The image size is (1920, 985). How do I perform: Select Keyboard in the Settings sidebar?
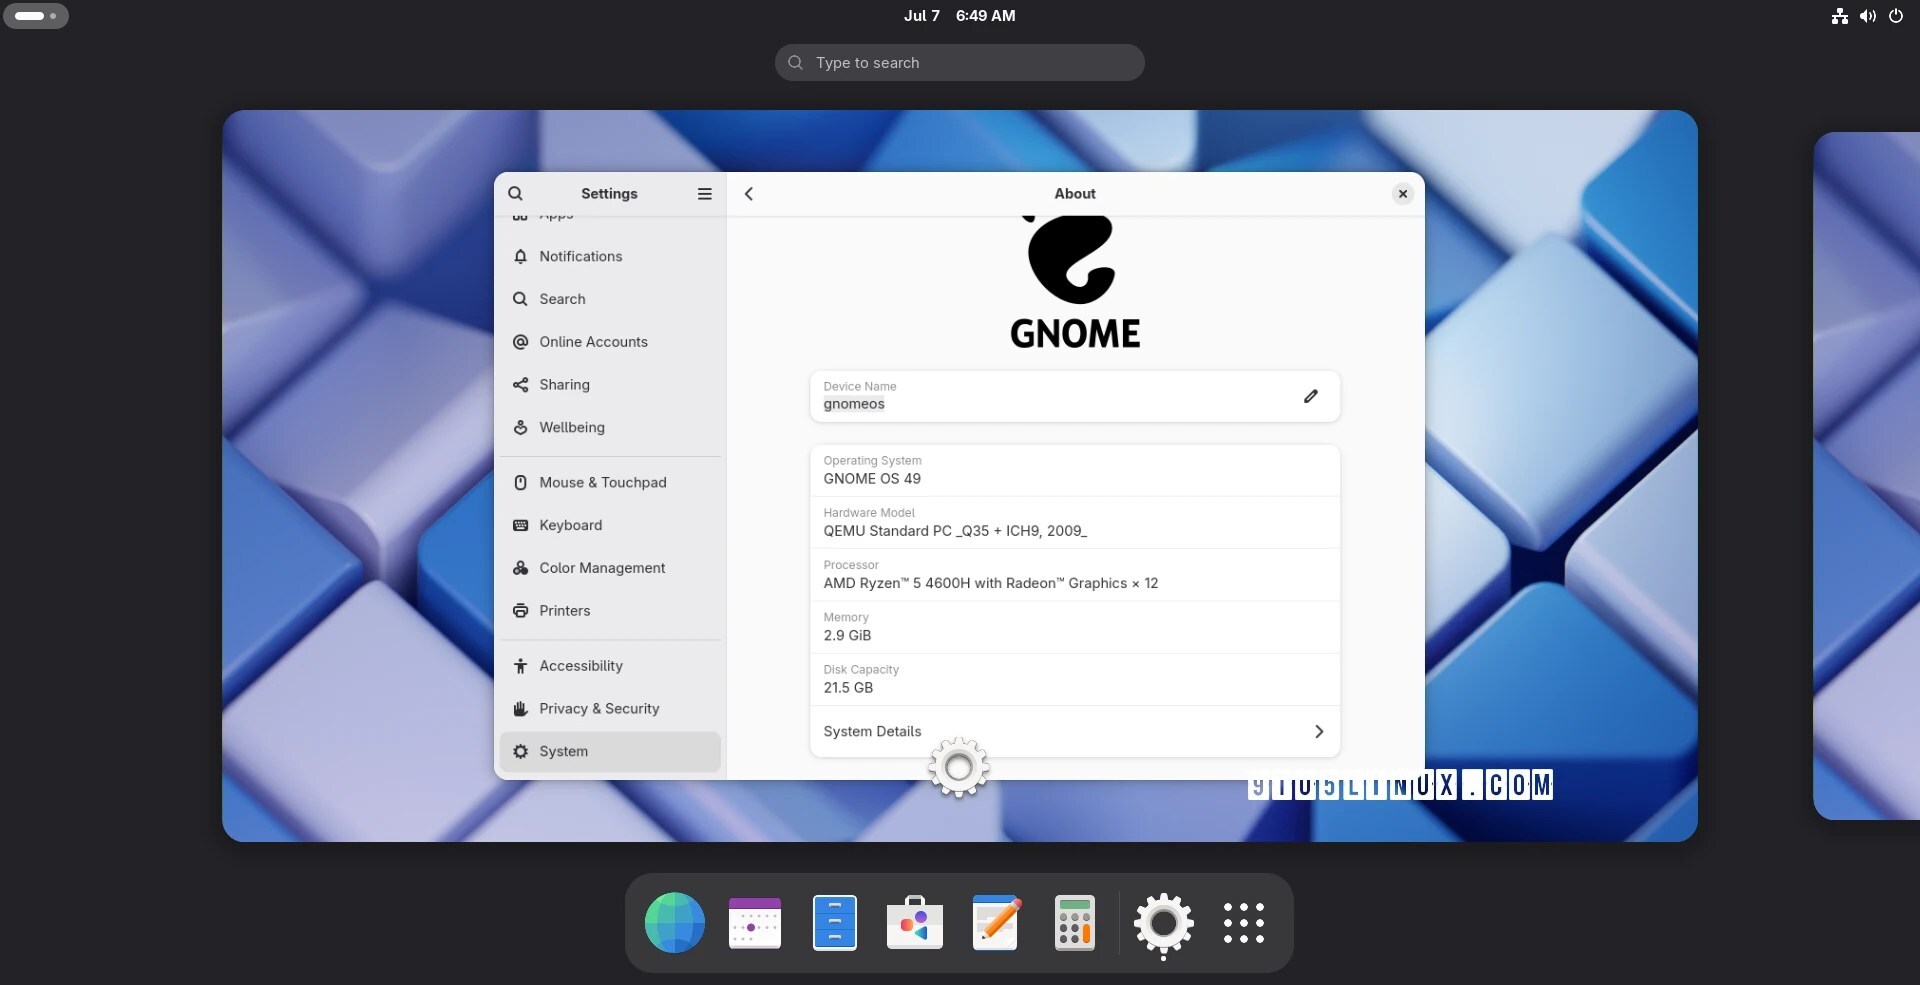610,526
